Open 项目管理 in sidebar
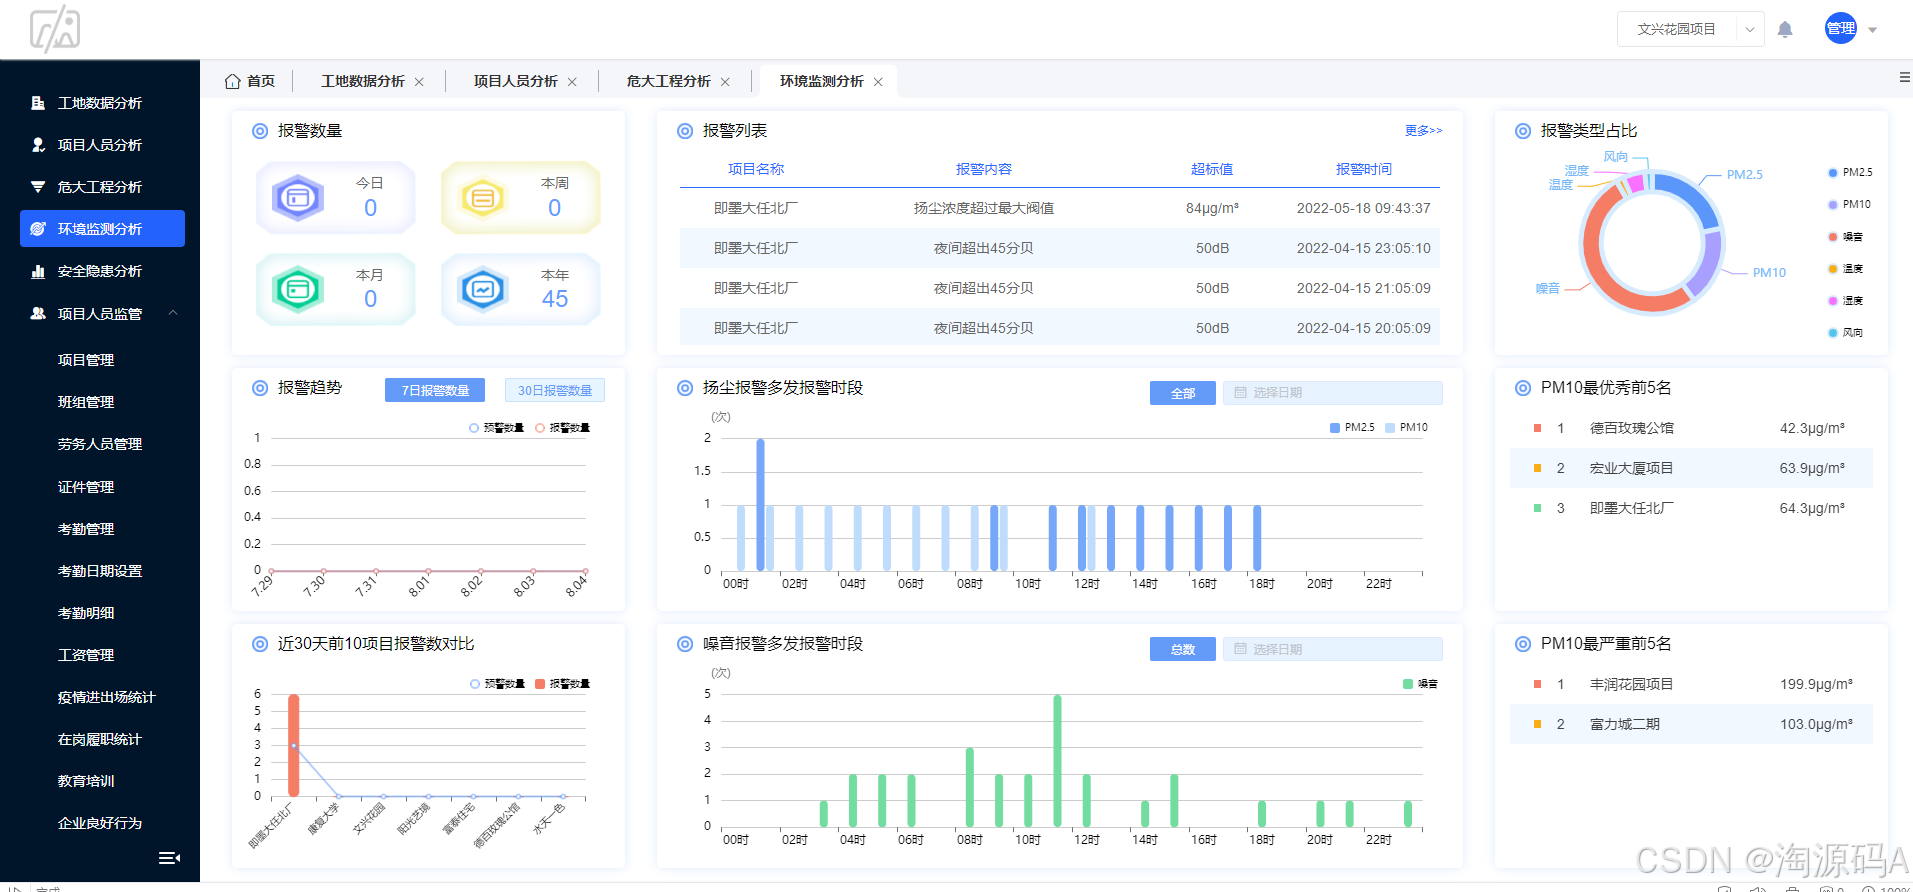 tap(86, 360)
